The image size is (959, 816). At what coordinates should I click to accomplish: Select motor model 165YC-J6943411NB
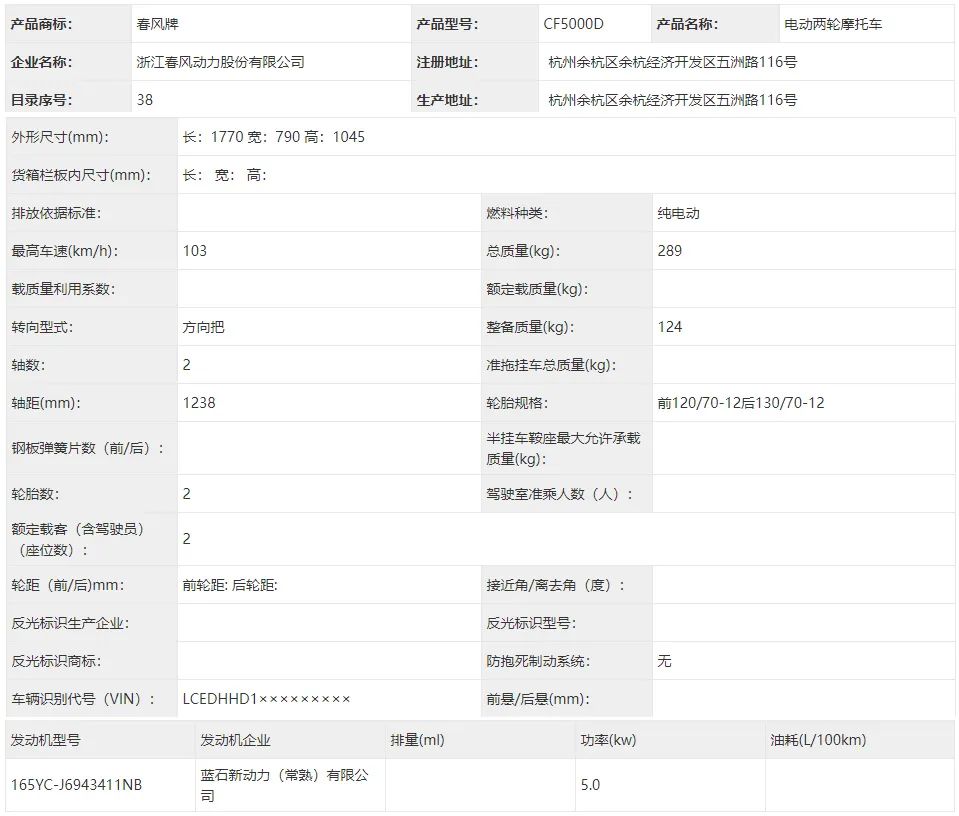tap(76, 785)
